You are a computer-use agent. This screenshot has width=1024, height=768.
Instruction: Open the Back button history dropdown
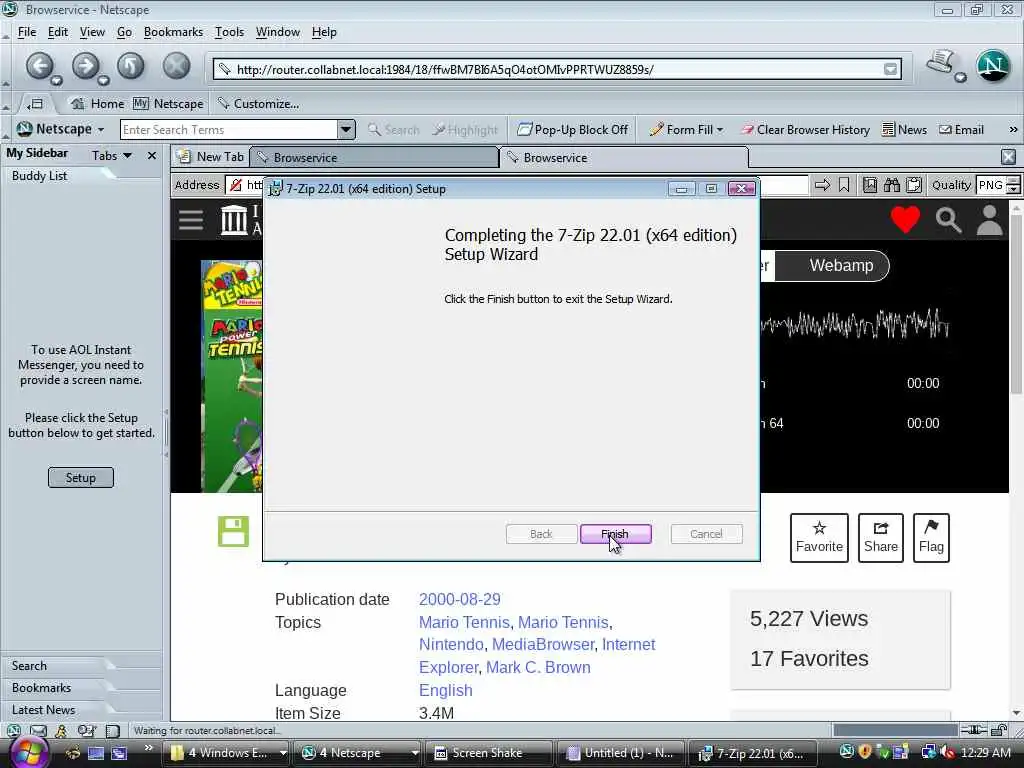pyautogui.click(x=57, y=81)
